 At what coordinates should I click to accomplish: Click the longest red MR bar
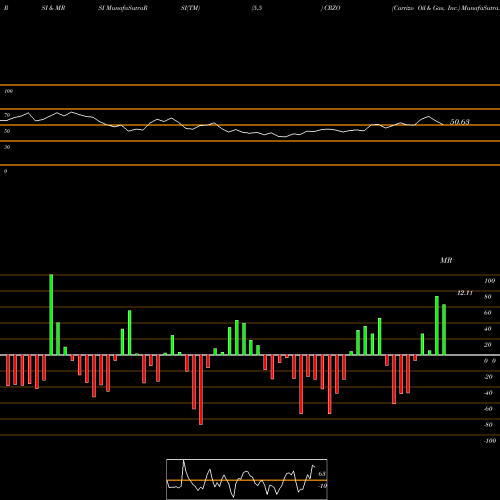(201, 390)
